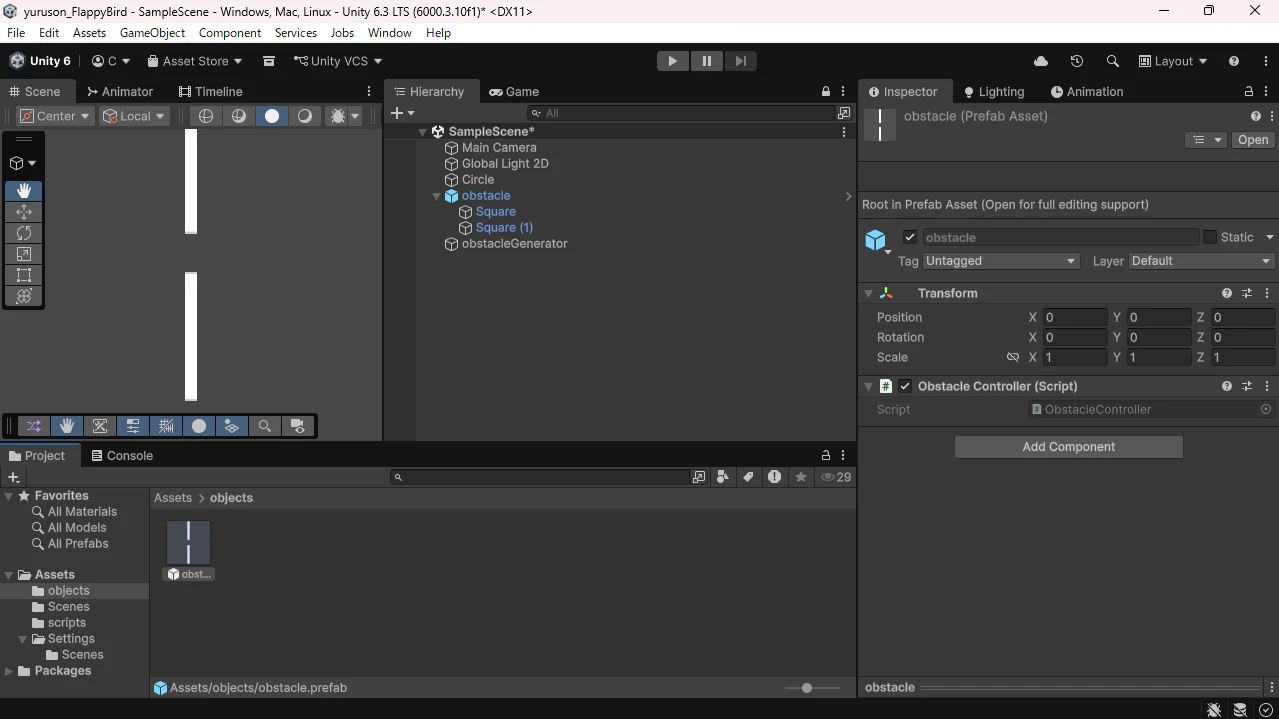This screenshot has height=719, width=1279.
Task: Select the Rotate tool
Action: (x=24, y=232)
